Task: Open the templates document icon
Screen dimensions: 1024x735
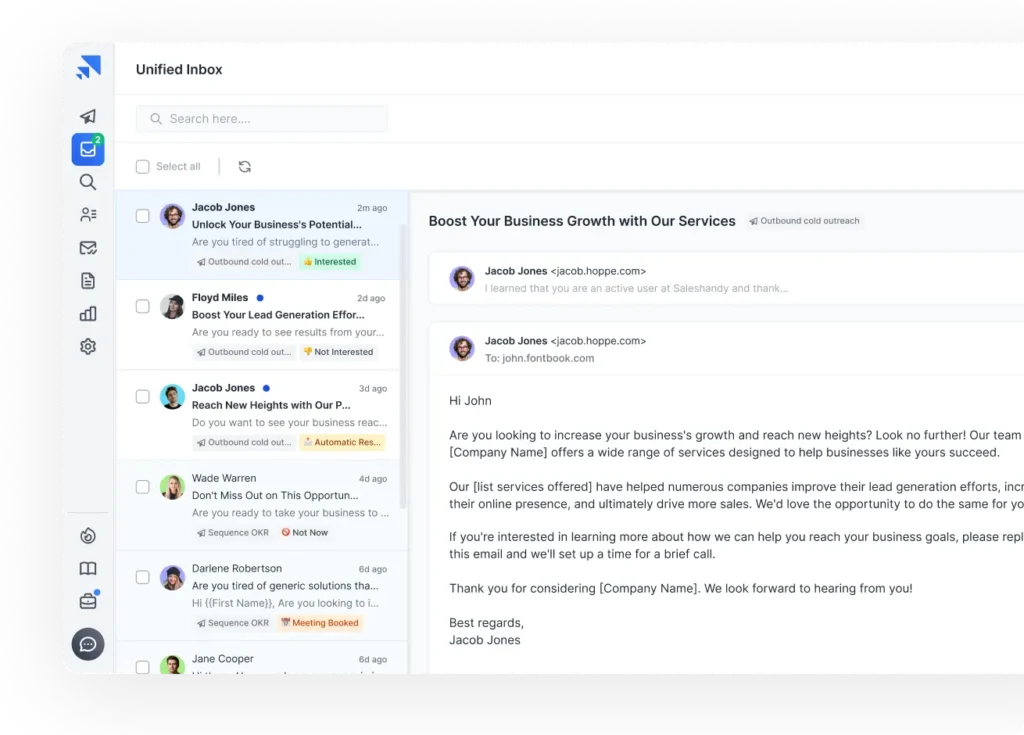Action: click(x=88, y=281)
